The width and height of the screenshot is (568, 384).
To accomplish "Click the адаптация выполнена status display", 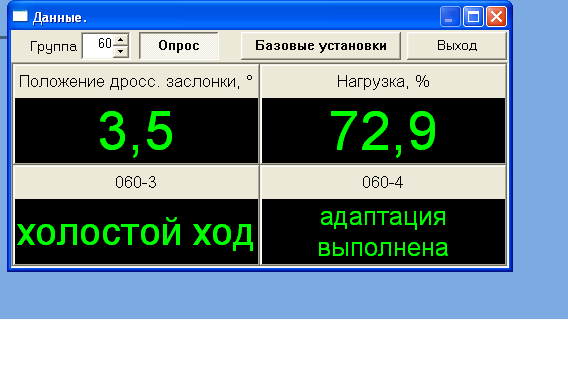I will click(383, 231).
